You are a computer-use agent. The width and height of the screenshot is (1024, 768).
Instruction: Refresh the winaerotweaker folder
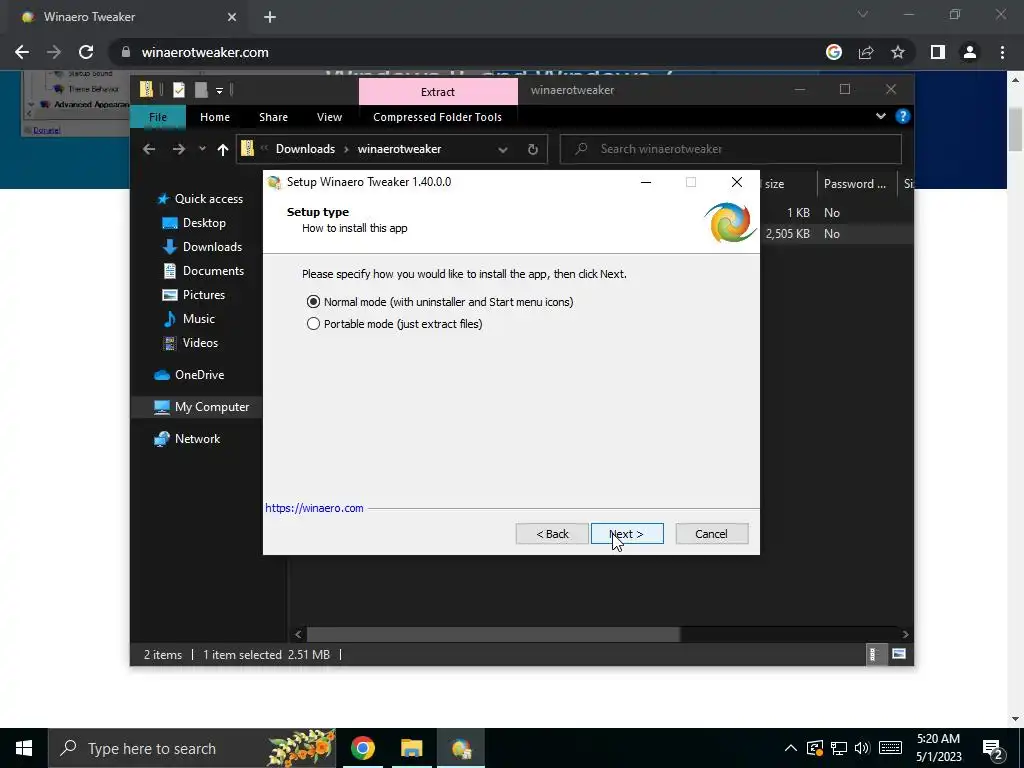click(533, 150)
